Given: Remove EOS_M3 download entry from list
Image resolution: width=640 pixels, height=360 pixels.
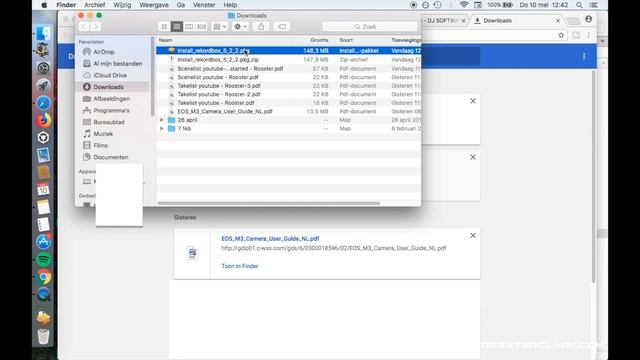Looking at the screenshot, I should pos(473,236).
